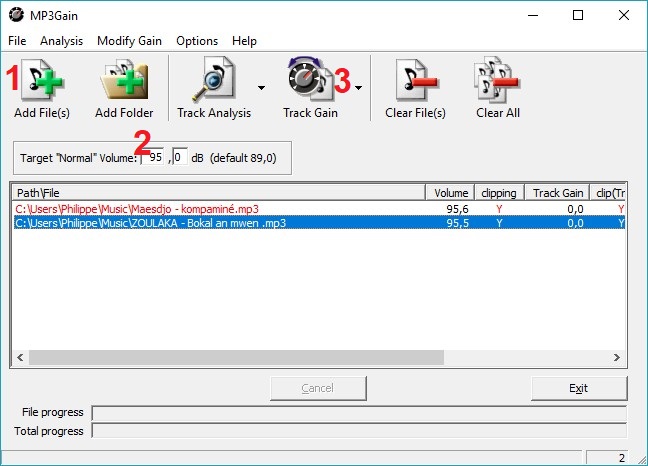Select the Maesdjo - kompaminé.mp3 row
This screenshot has height=466, width=648.
pos(319,209)
